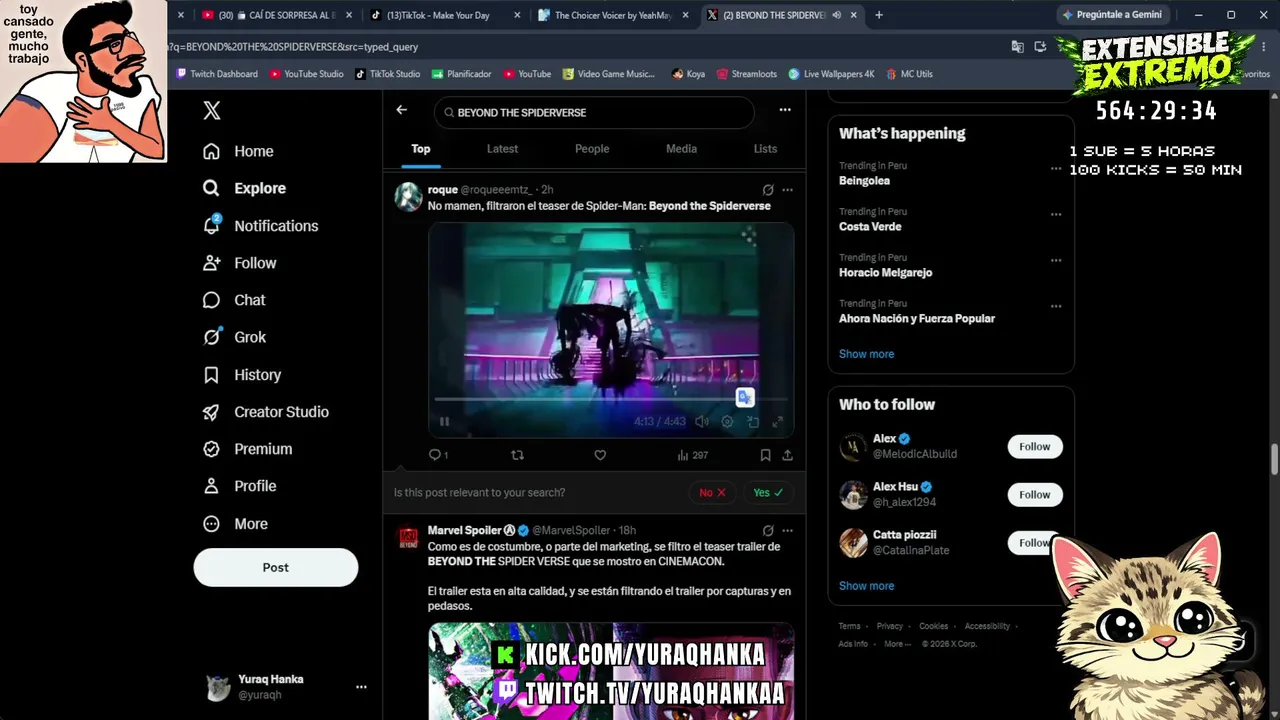Open Yuraq Hanka account menu
The image size is (1280, 720).
point(287,687)
